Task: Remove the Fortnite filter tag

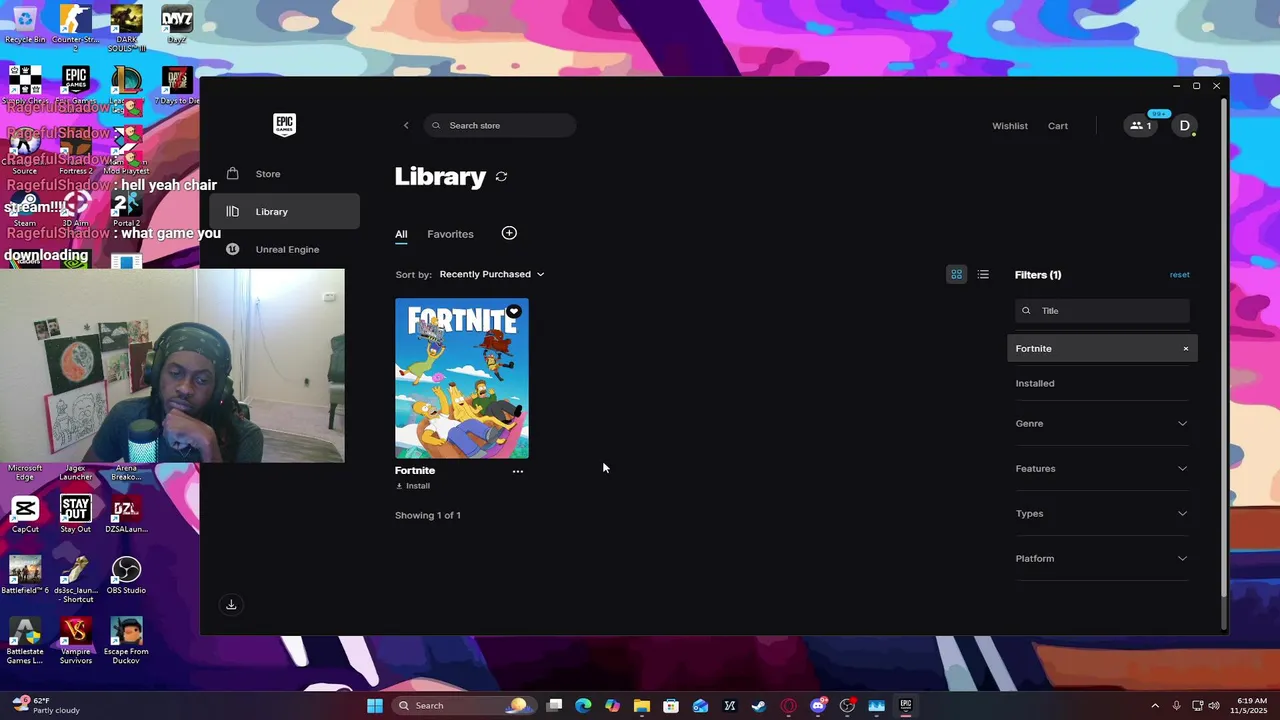Action: [1186, 349]
